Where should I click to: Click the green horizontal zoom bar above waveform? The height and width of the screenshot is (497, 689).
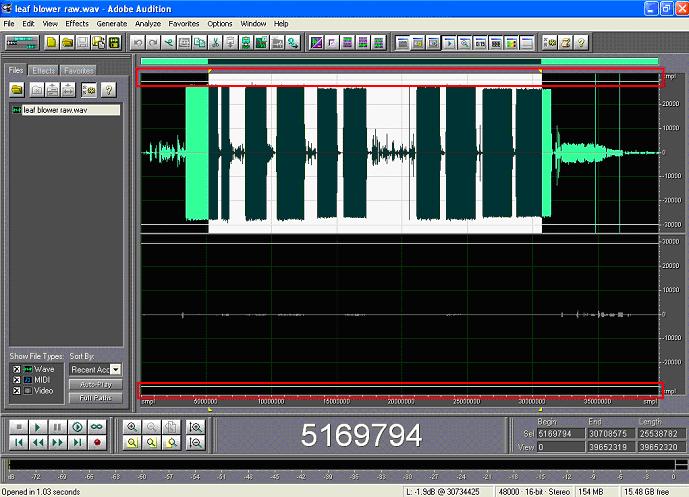point(399,62)
